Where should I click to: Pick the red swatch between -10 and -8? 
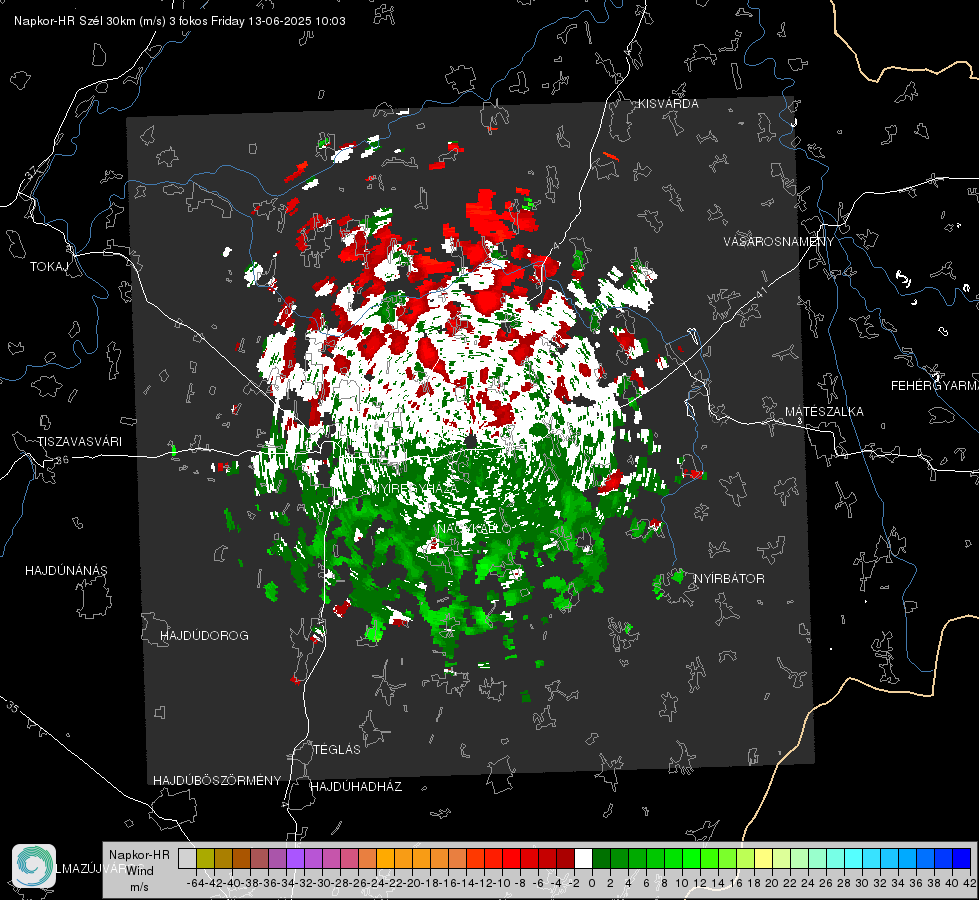(511, 858)
